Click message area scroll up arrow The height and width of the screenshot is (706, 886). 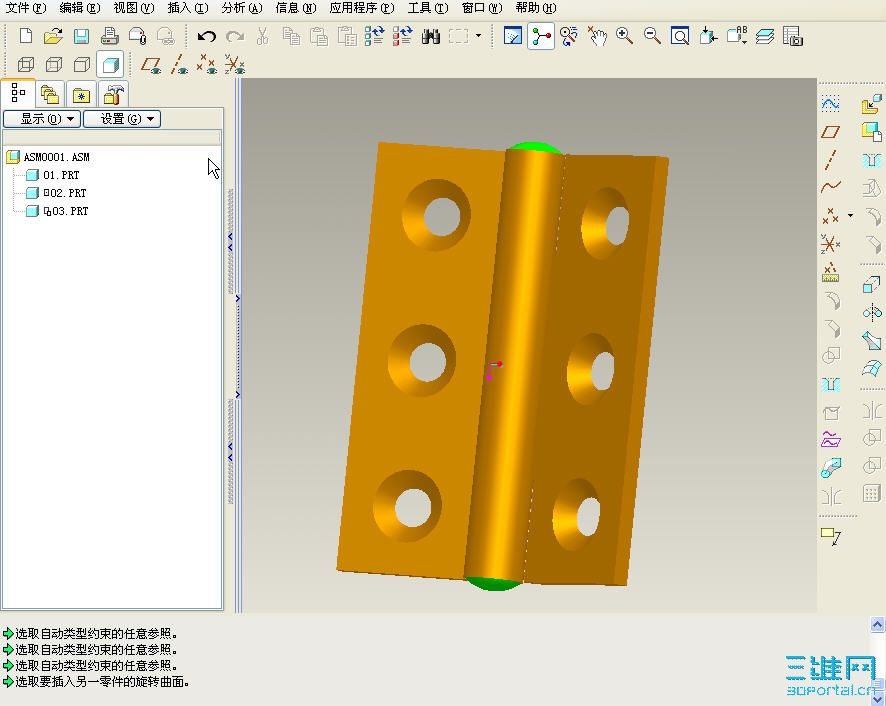877,625
